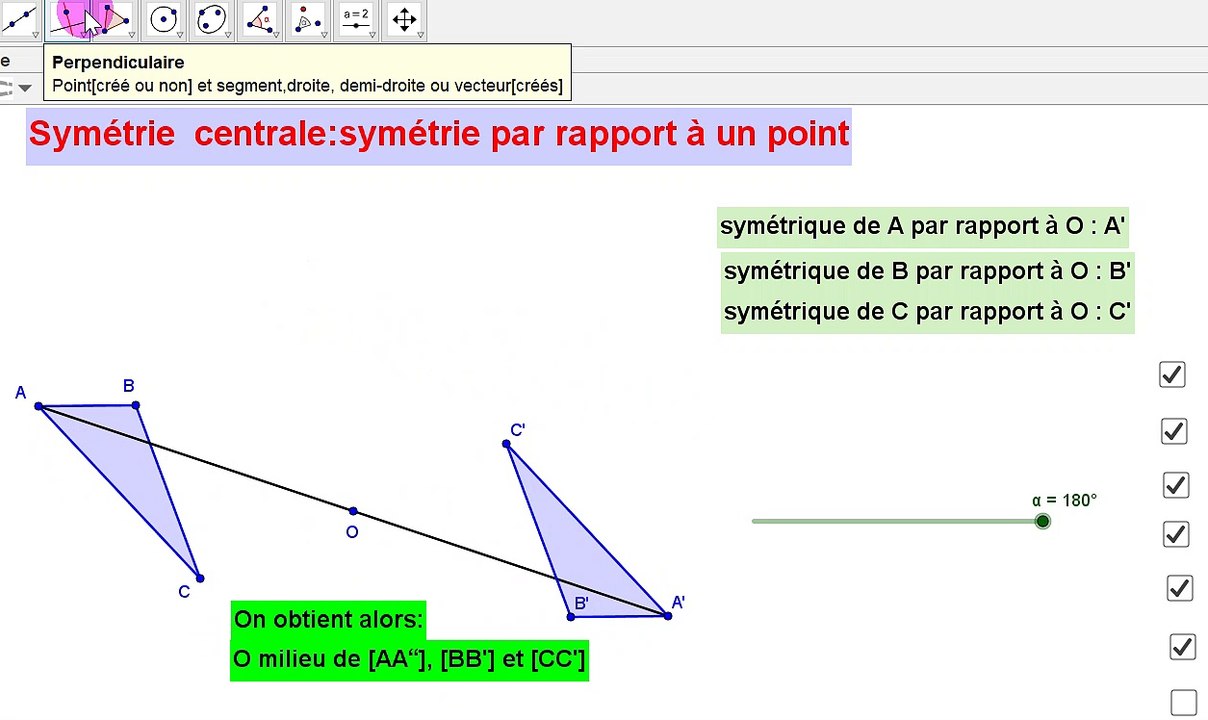Viewport: 1208px width, 720px height.
Task: Click text 'symétrique de C par rapport à O : C''
Action: coord(927,312)
